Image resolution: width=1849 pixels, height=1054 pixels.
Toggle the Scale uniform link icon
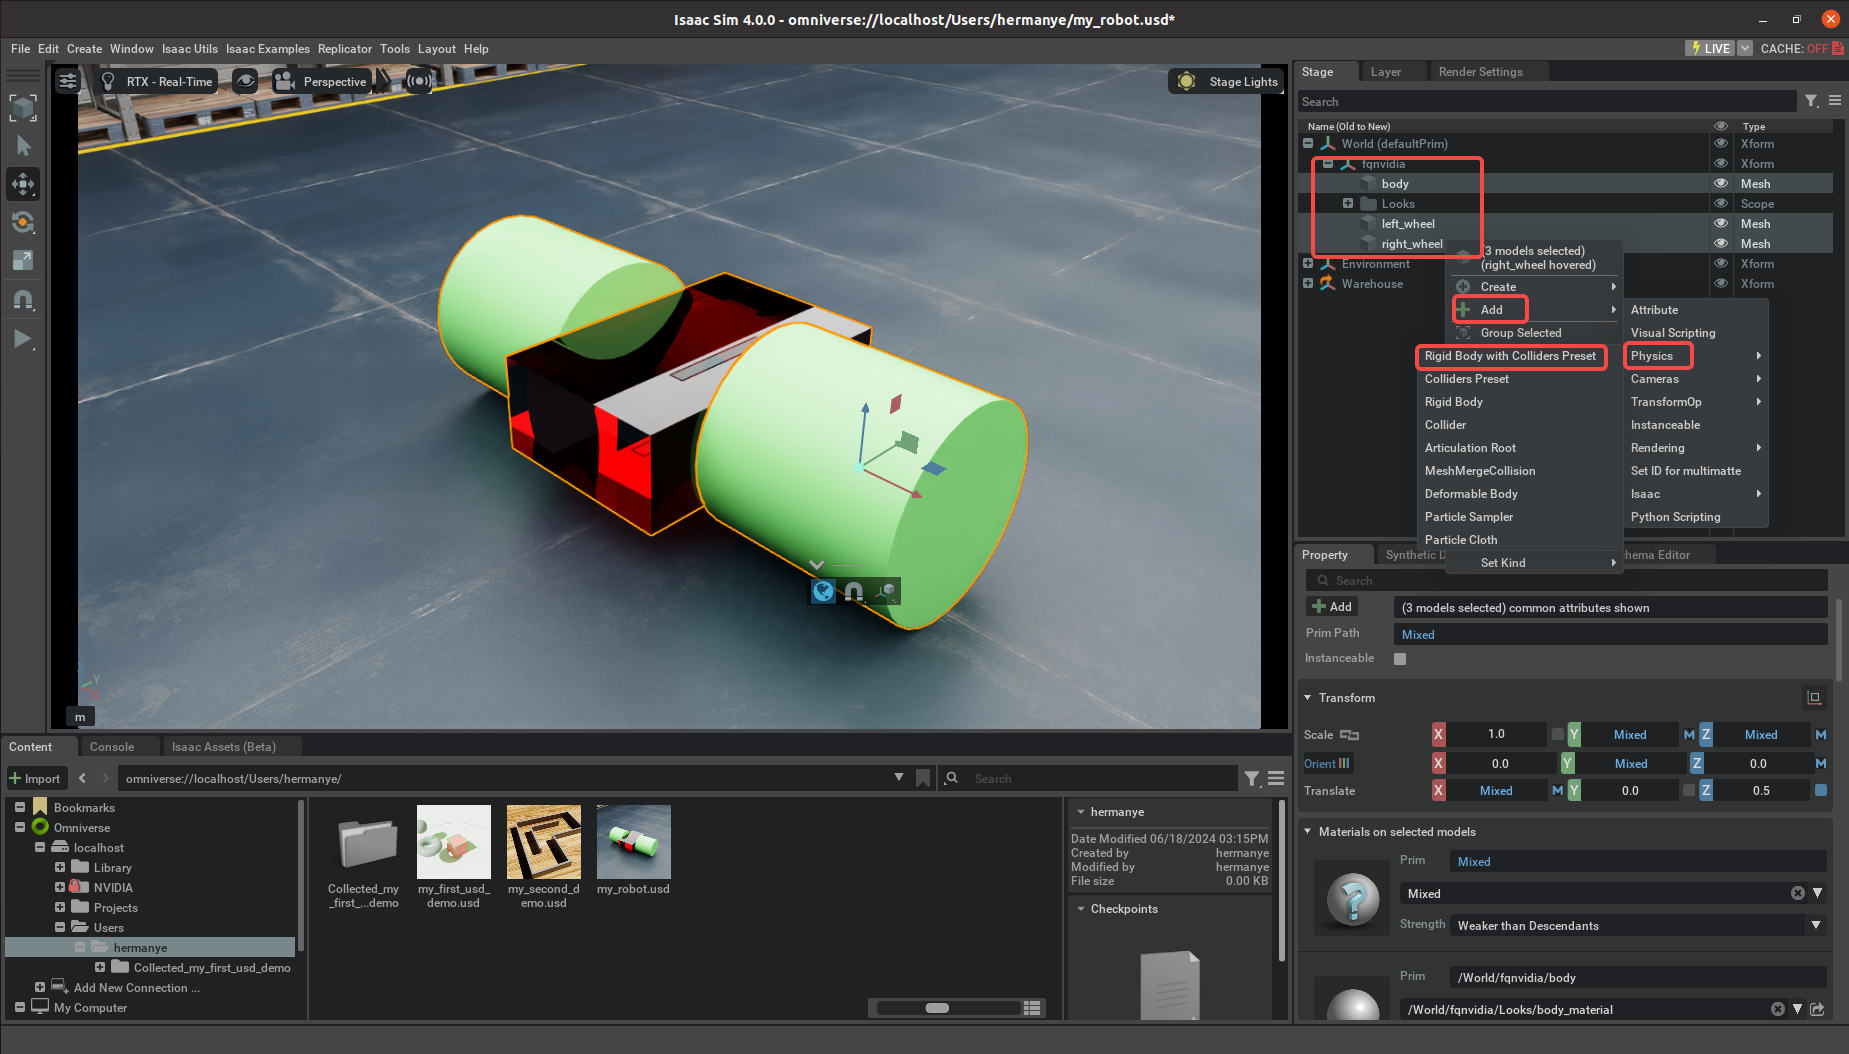tap(1349, 735)
